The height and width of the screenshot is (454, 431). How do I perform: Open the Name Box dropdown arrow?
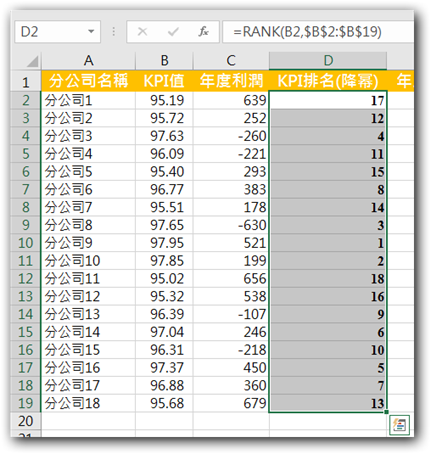click(91, 32)
